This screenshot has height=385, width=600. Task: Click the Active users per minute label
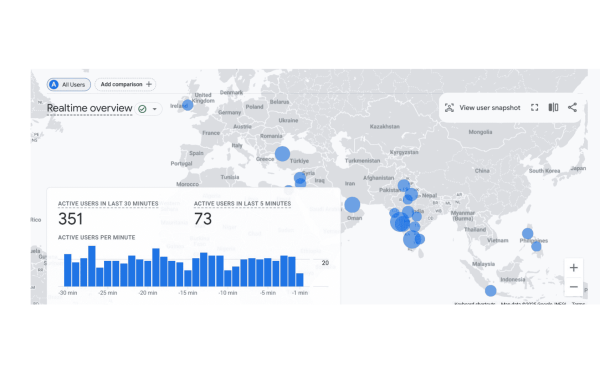[96, 238]
